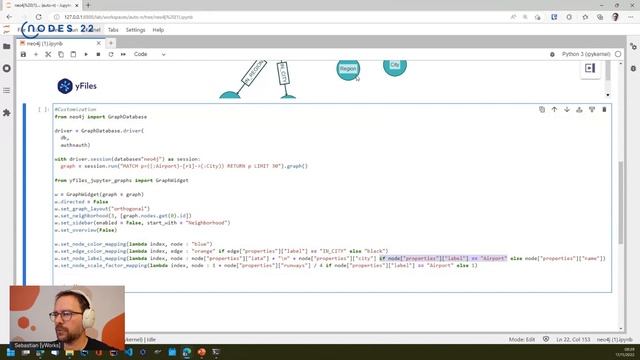Image resolution: width=640 pixels, height=360 pixels.
Task: Open the Settings menu
Action: (136, 30)
